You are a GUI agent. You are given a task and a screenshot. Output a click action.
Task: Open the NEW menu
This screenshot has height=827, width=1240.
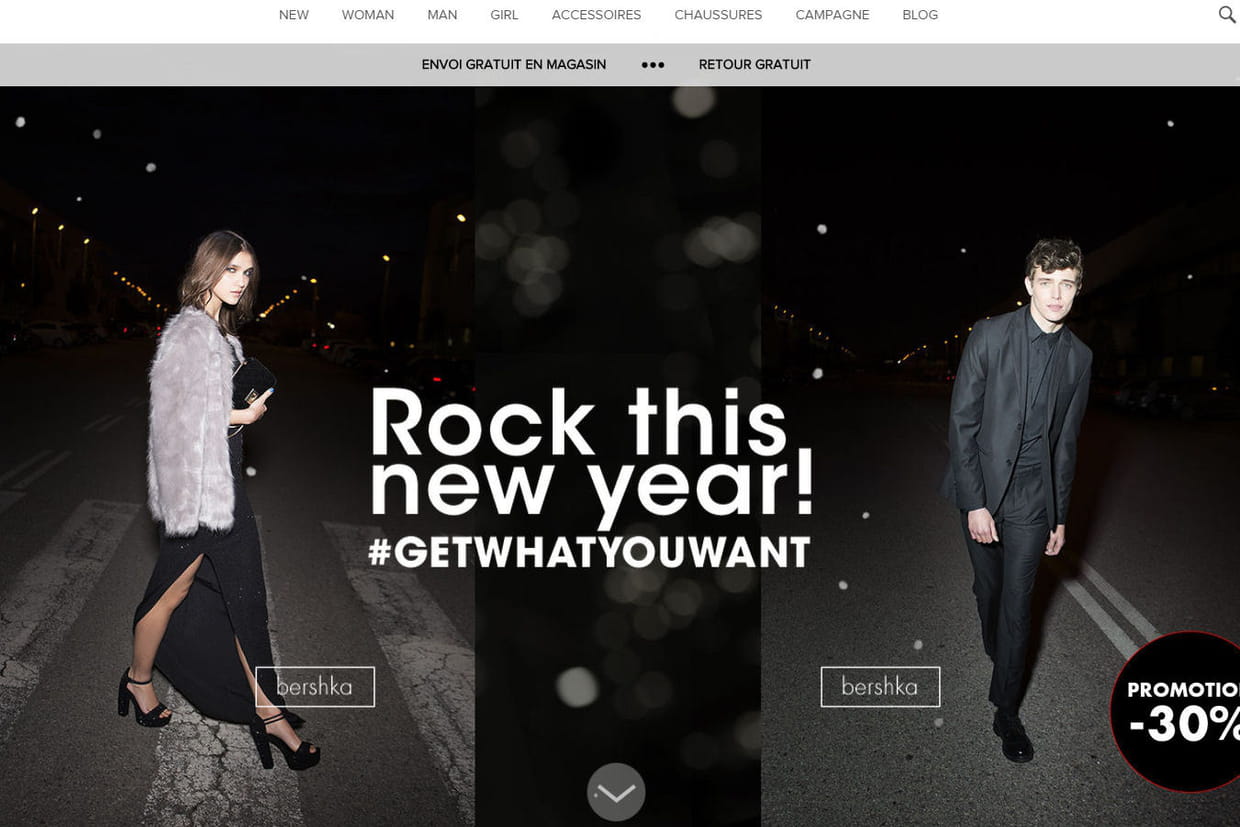tap(294, 15)
